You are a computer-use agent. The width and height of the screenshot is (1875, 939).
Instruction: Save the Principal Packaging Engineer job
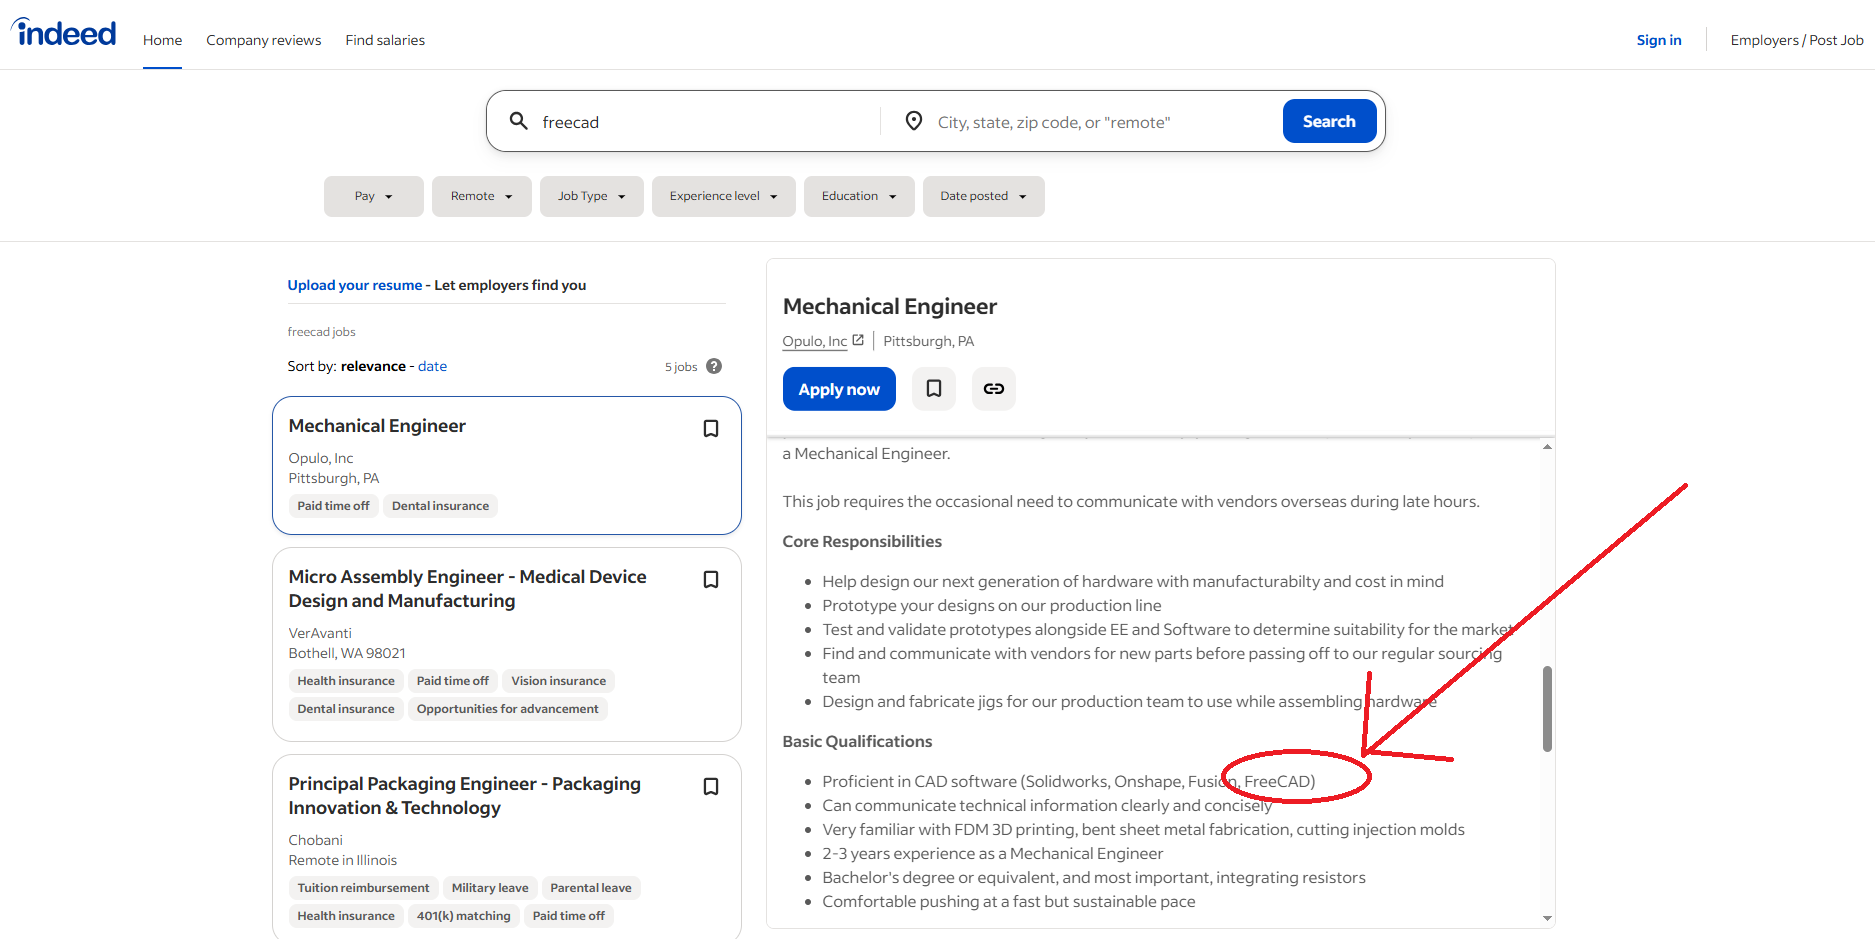711,787
